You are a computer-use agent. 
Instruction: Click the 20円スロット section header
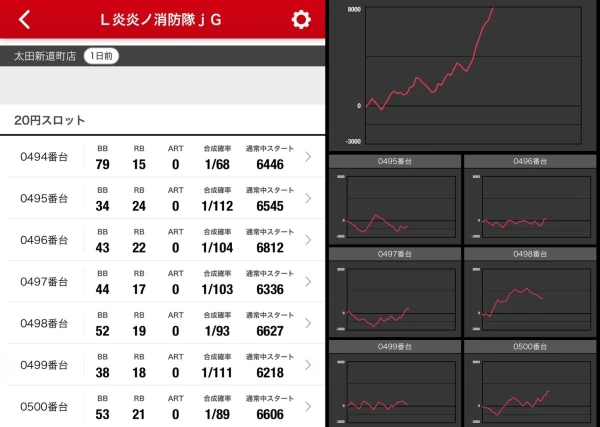(50, 120)
